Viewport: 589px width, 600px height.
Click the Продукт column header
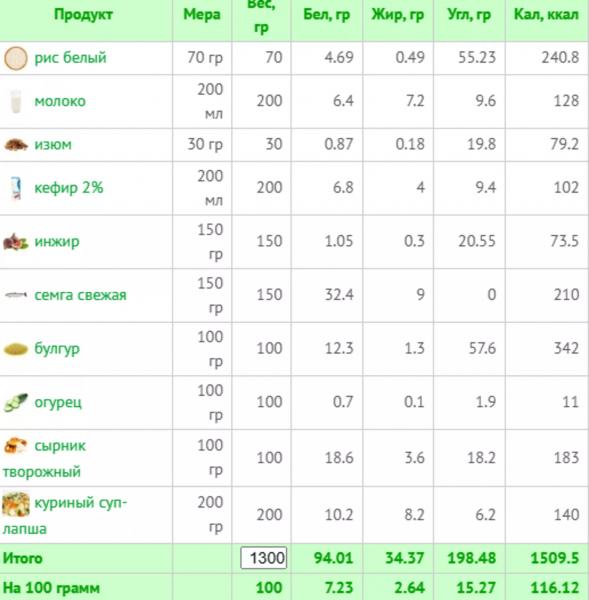coord(83,15)
